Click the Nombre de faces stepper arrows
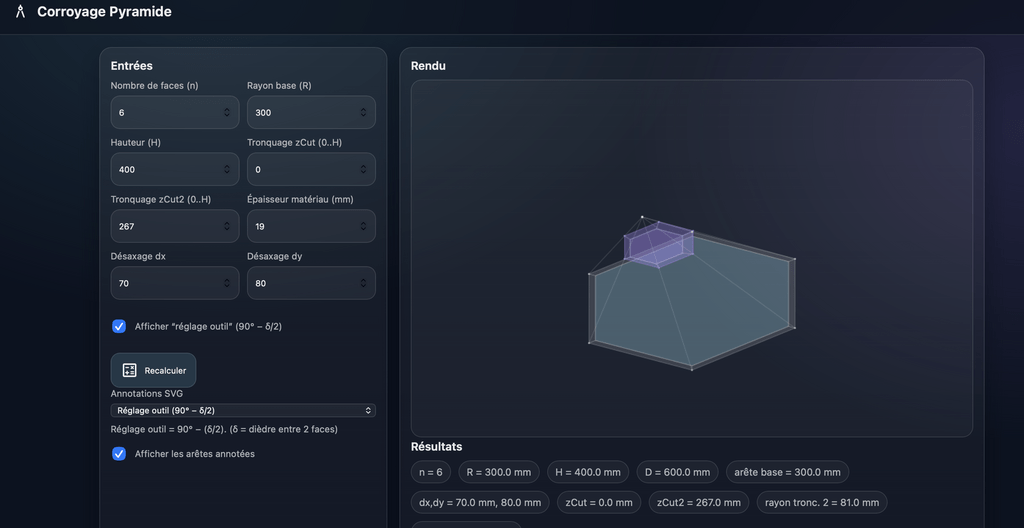This screenshot has width=1024, height=528. coord(227,113)
